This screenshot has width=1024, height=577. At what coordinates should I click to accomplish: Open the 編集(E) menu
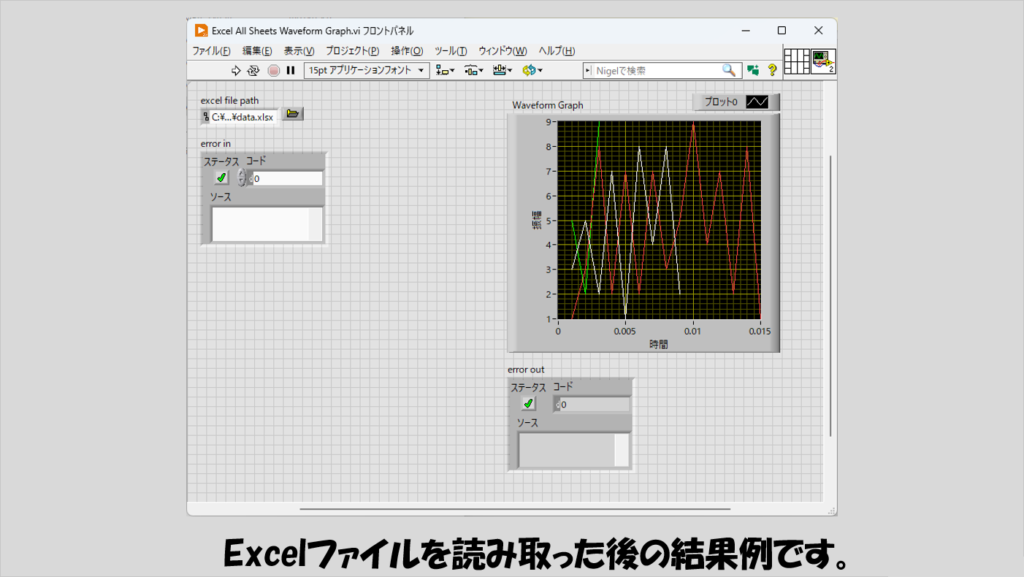(257, 51)
